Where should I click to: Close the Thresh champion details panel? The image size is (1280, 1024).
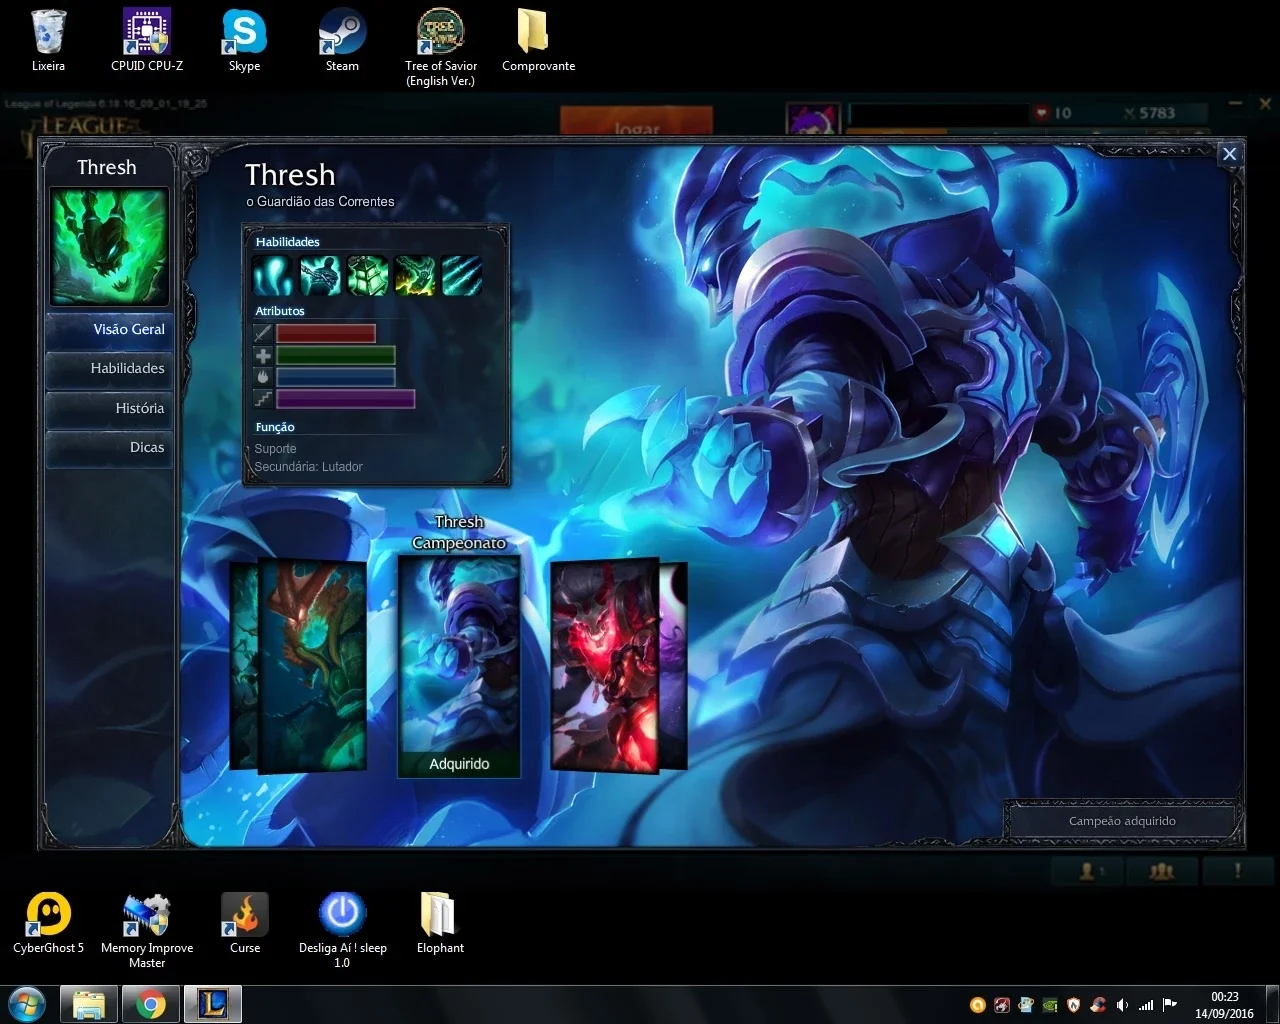coord(1230,153)
